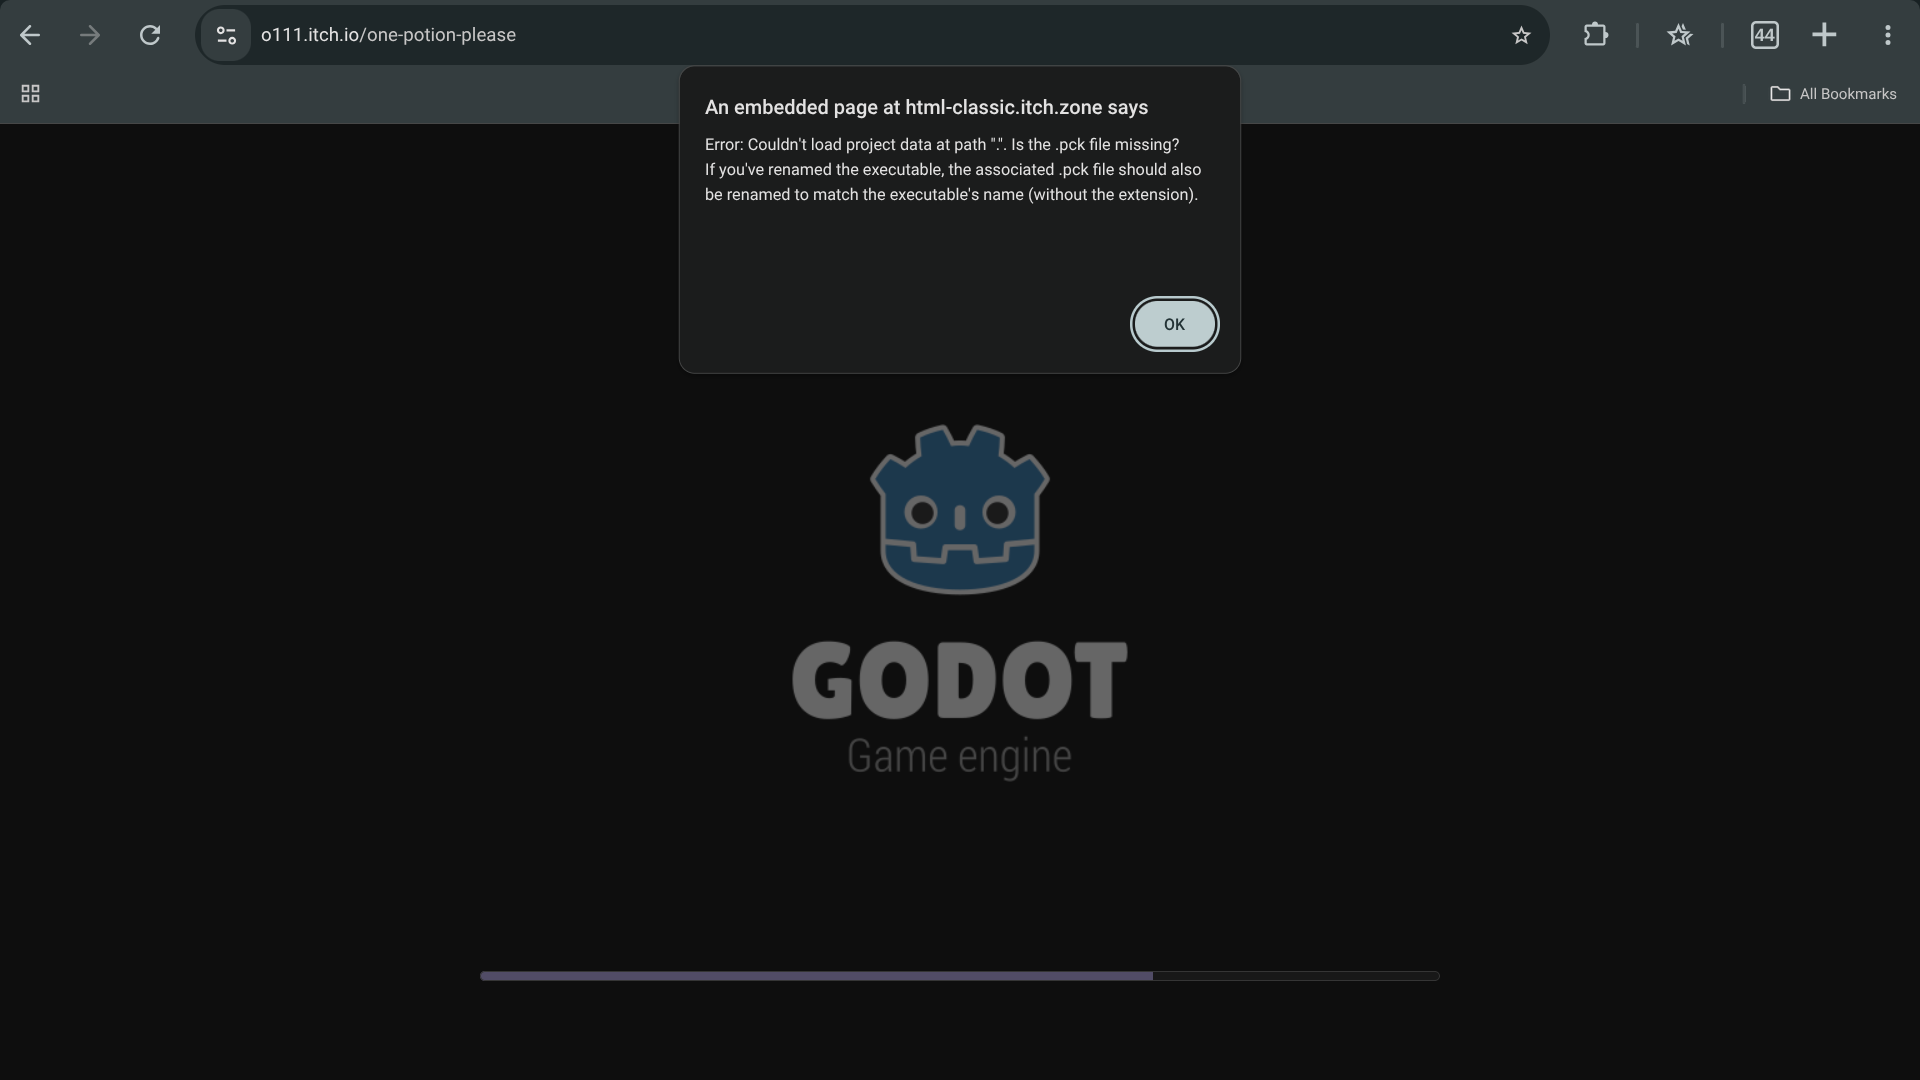Open a new tab with plus icon

pyautogui.click(x=1824, y=35)
